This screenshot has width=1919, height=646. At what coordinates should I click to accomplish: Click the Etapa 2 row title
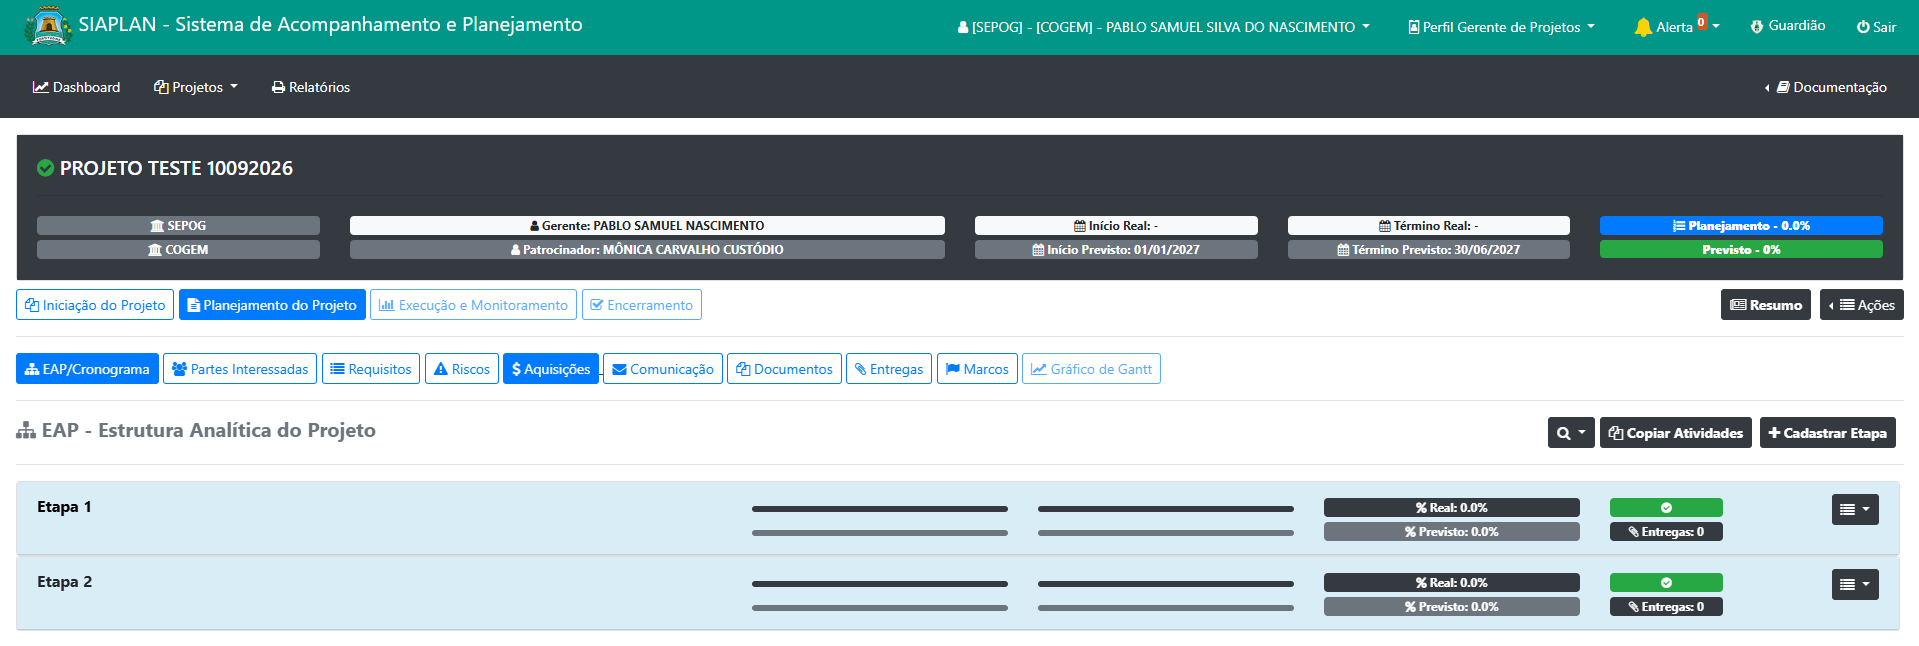pyautogui.click(x=64, y=582)
